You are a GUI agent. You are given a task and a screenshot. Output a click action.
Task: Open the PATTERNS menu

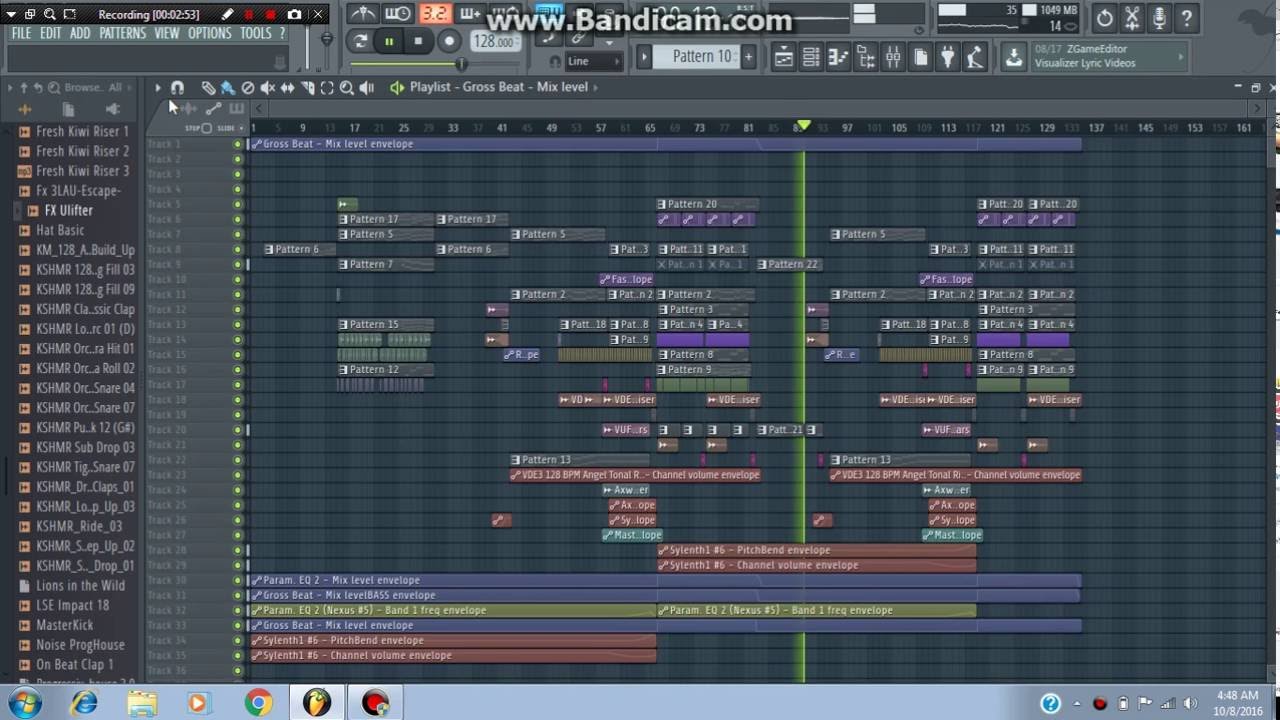tap(123, 32)
